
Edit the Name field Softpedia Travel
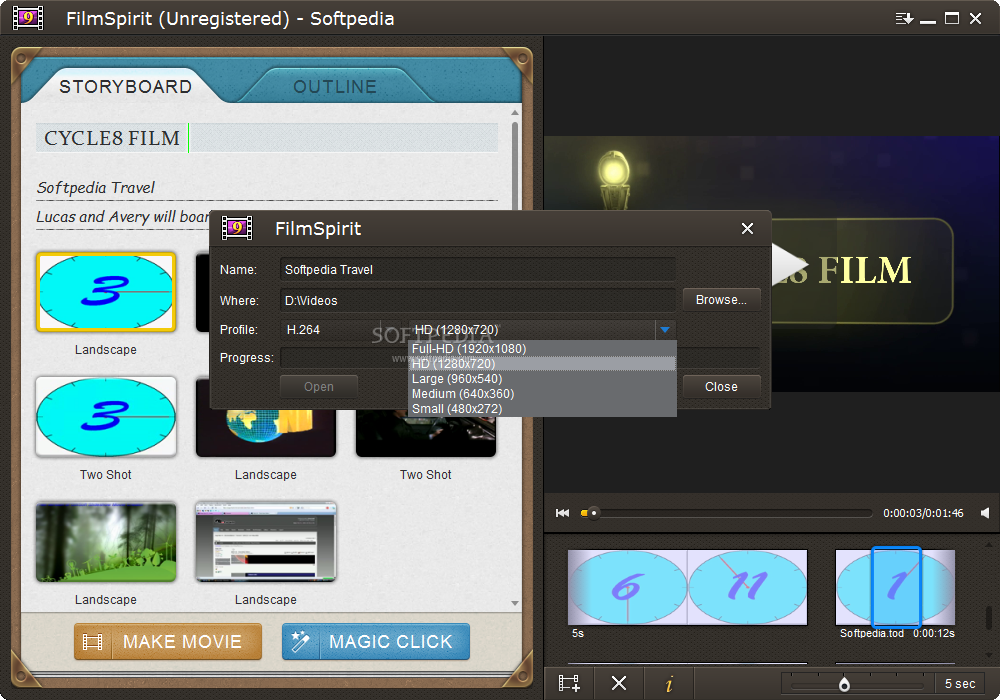(477, 270)
